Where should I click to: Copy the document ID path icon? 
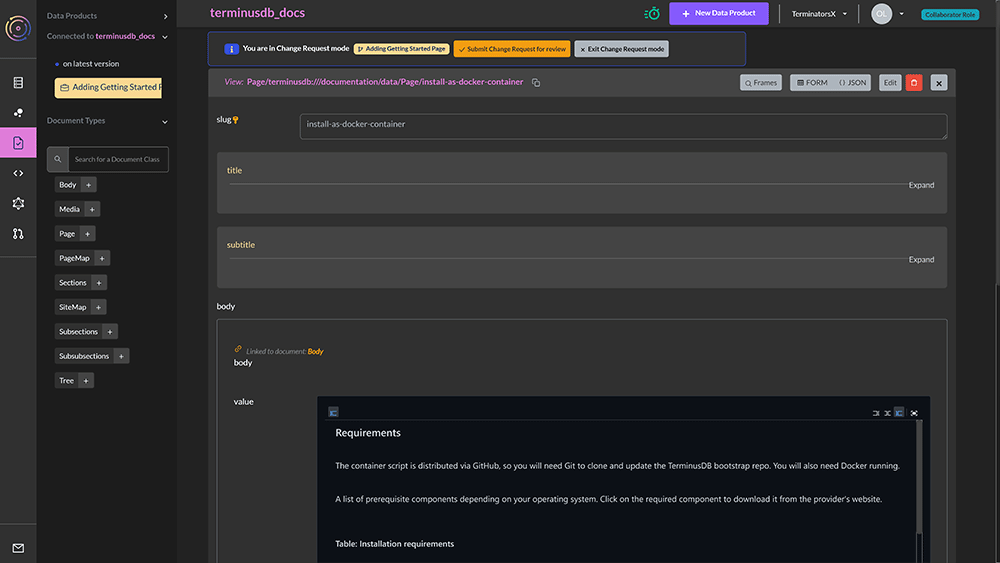(536, 82)
